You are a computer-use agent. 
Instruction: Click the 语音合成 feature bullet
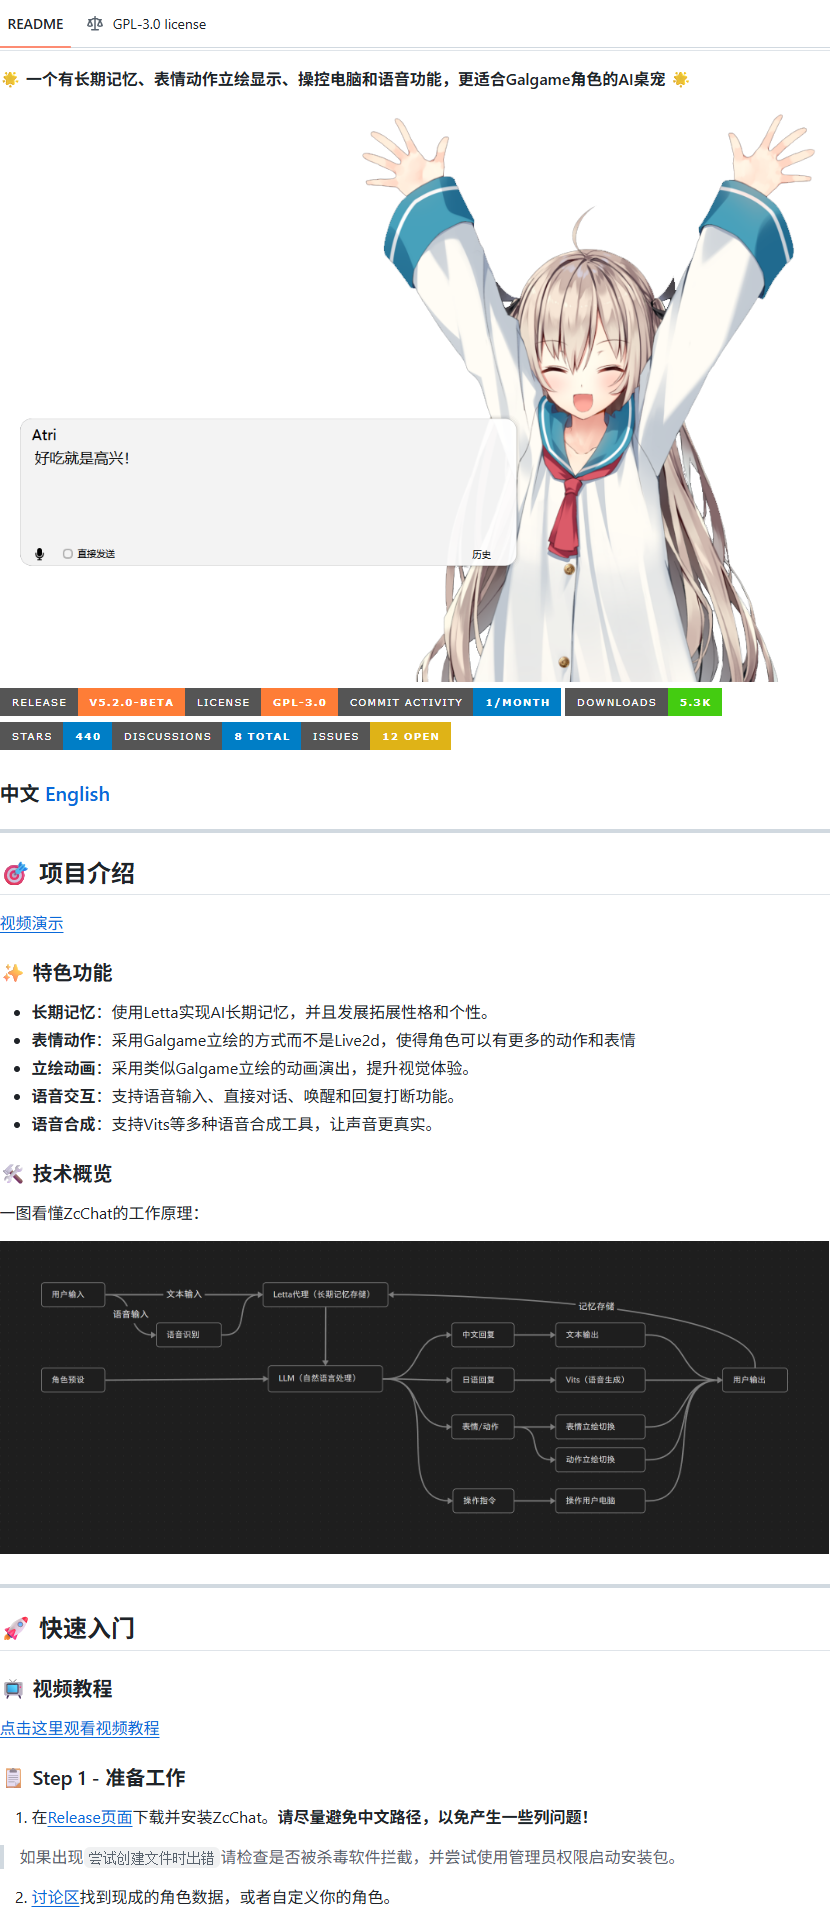coord(233,1124)
